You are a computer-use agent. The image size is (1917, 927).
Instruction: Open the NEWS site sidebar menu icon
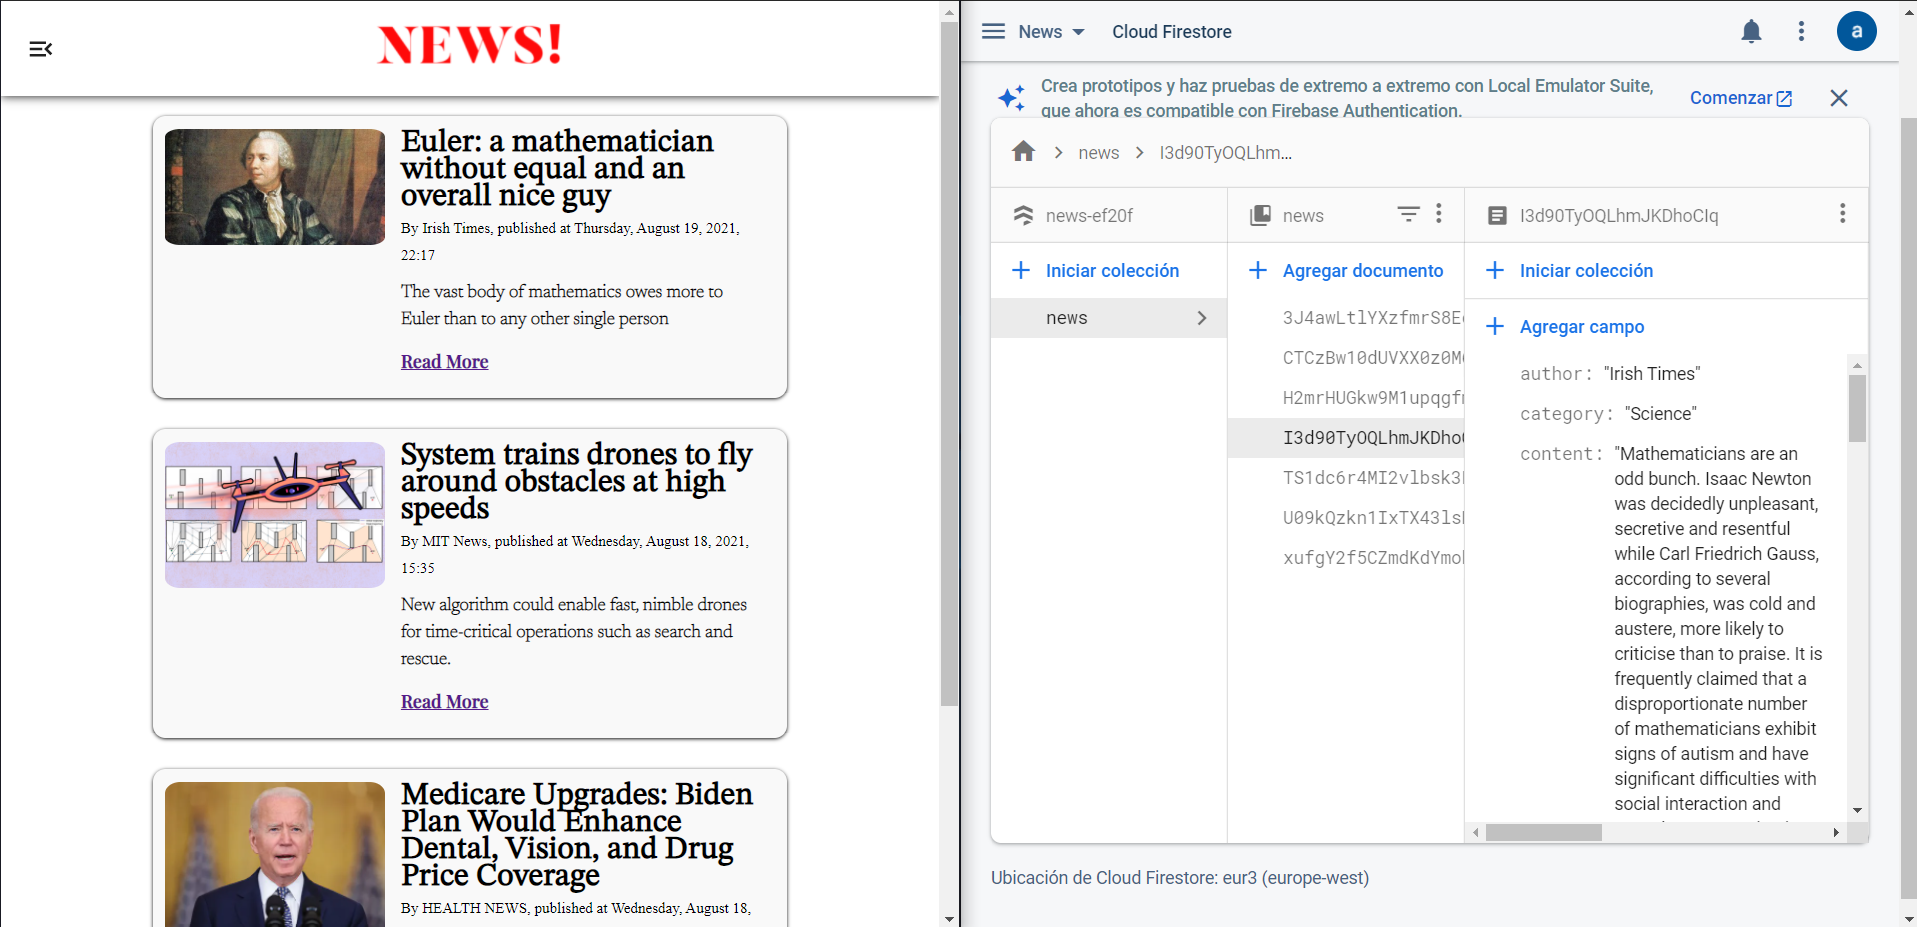coord(41,49)
